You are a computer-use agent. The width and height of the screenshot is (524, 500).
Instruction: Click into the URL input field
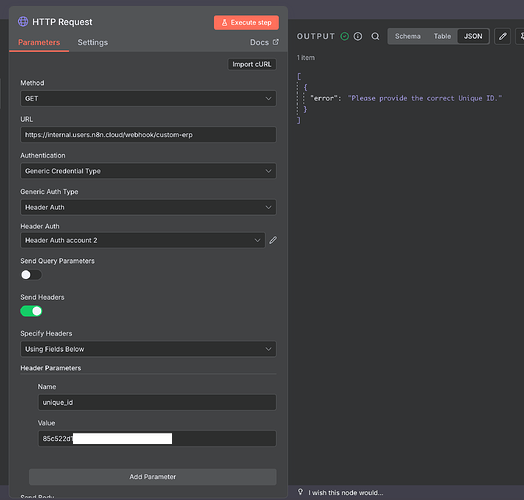[x=148, y=135]
